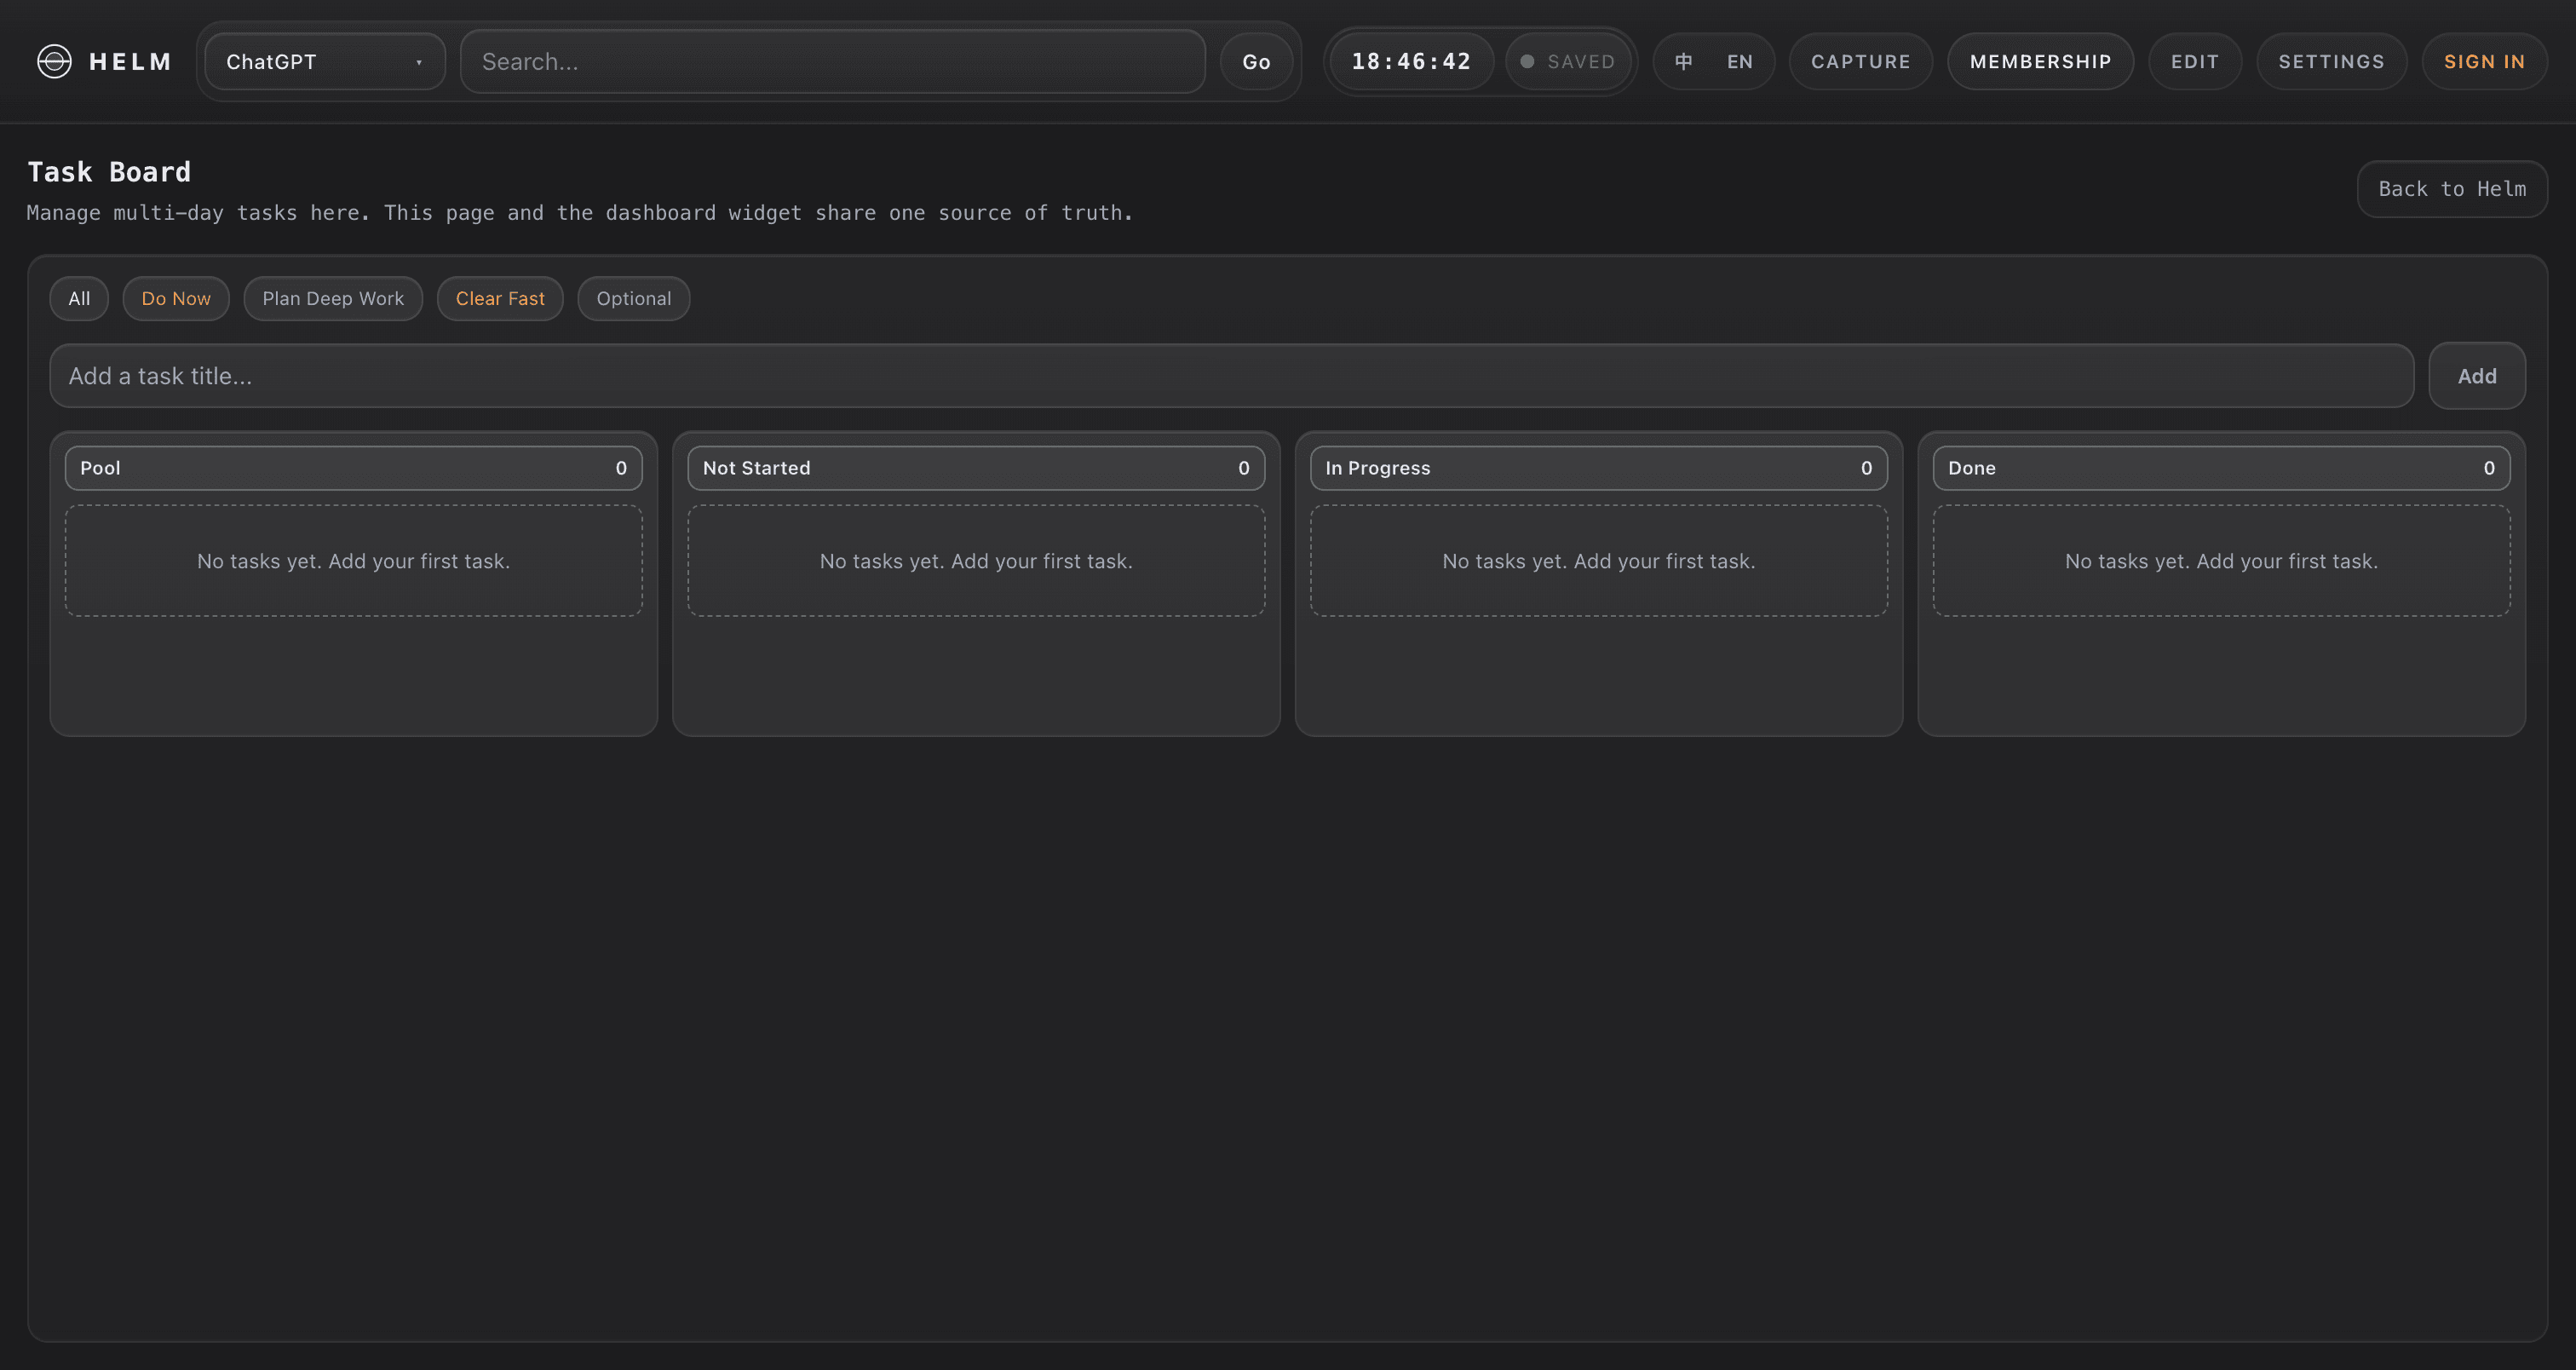Click the SAVED status indicator
This screenshot has width=2576, height=1370.
click(x=1569, y=61)
